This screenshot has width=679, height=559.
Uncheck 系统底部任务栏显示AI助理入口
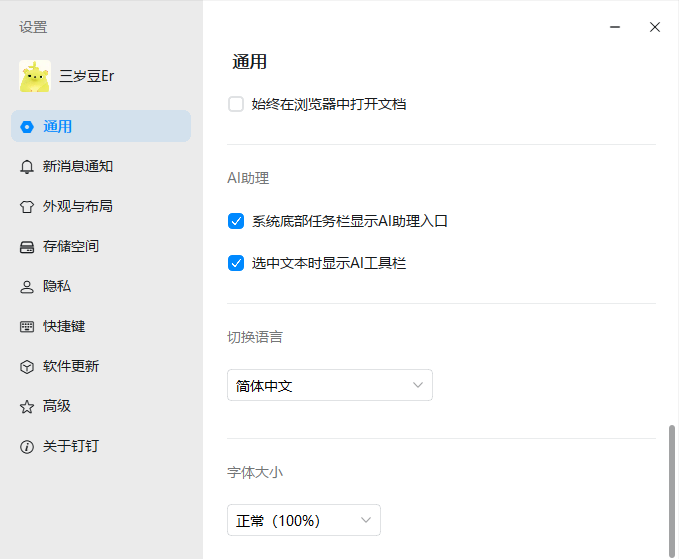[x=236, y=221]
